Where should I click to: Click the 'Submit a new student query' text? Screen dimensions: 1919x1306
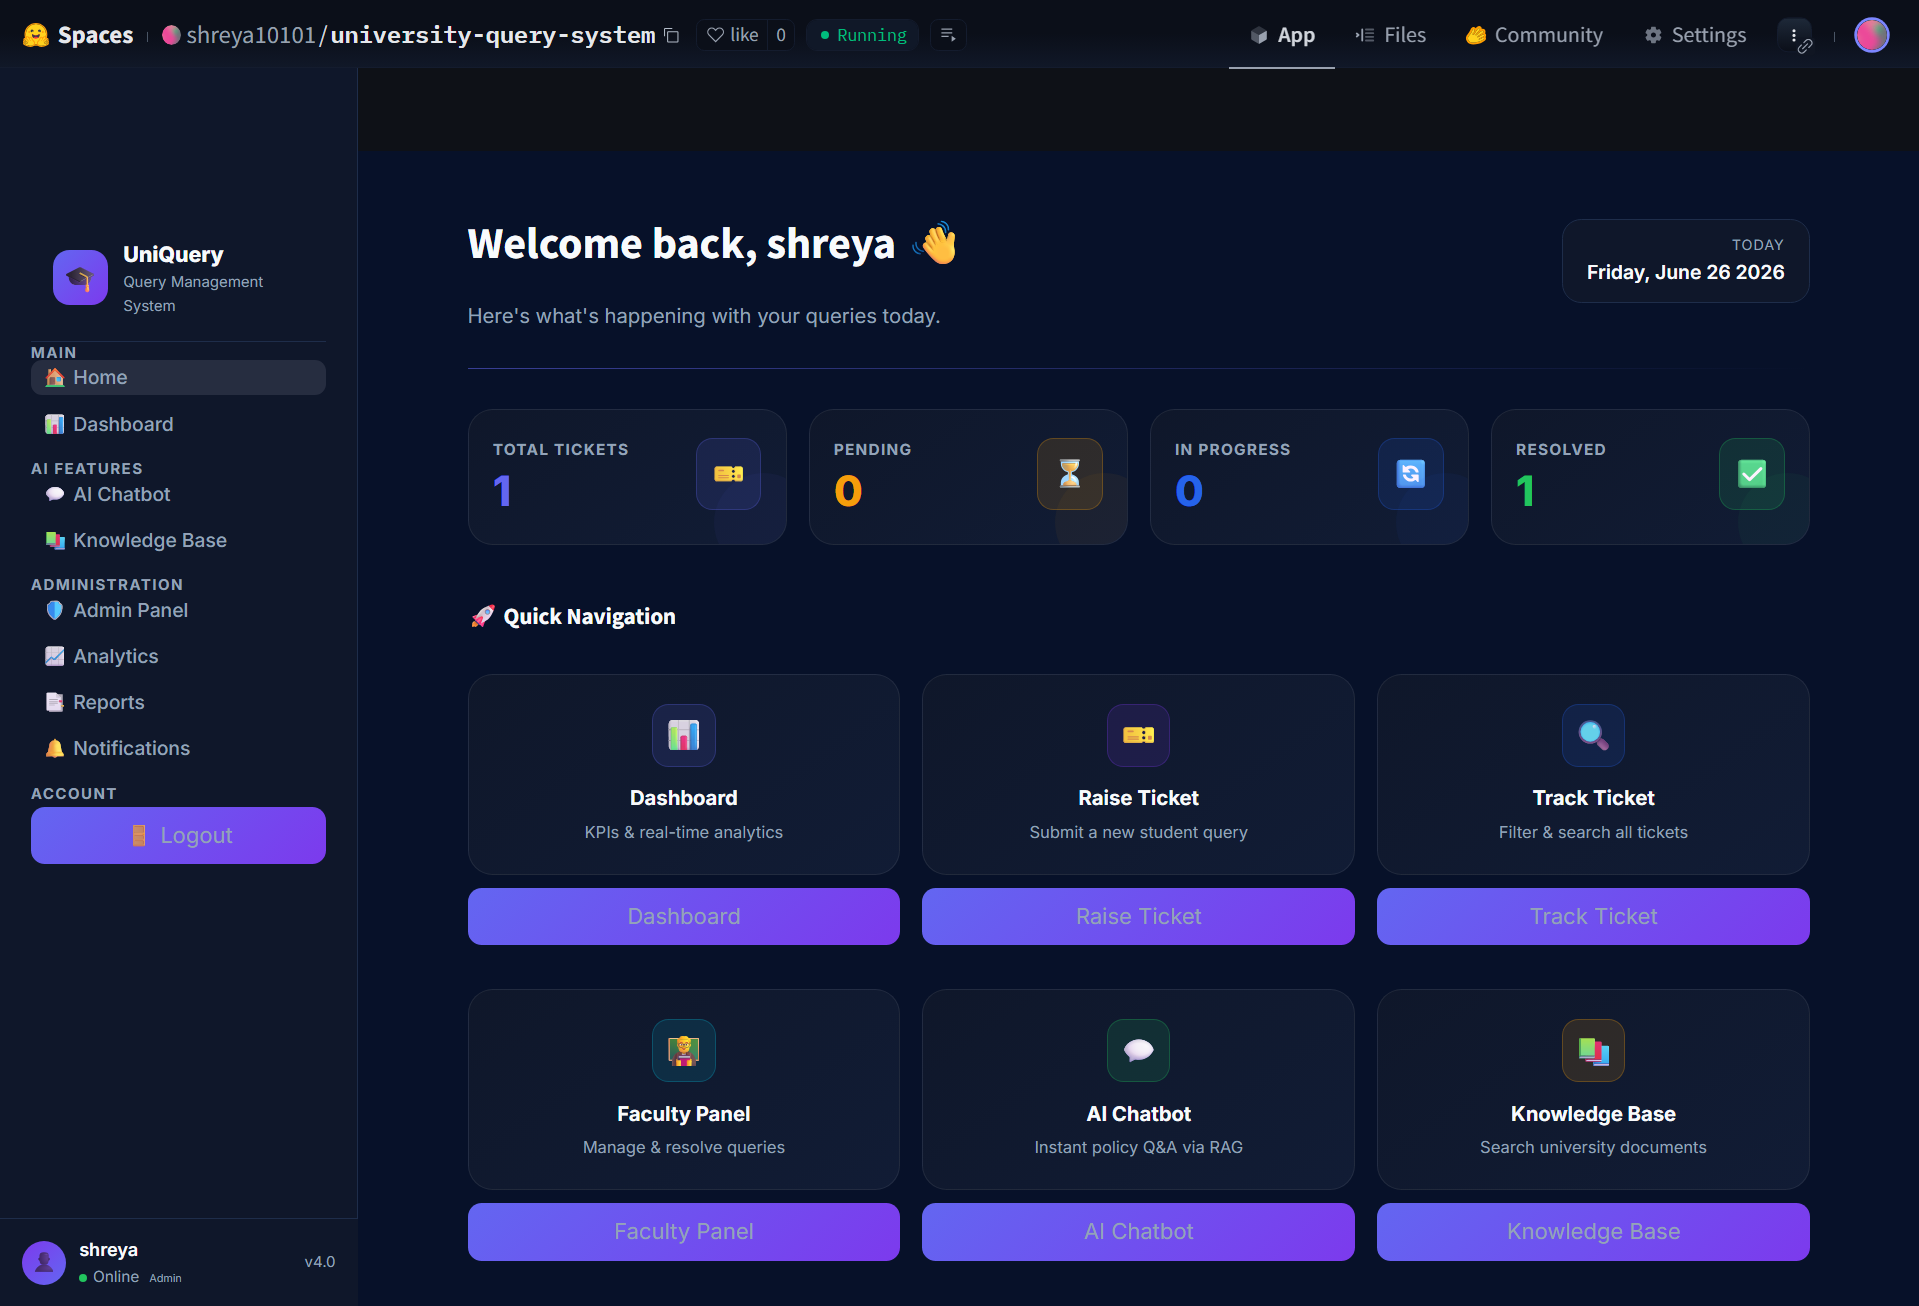point(1138,832)
